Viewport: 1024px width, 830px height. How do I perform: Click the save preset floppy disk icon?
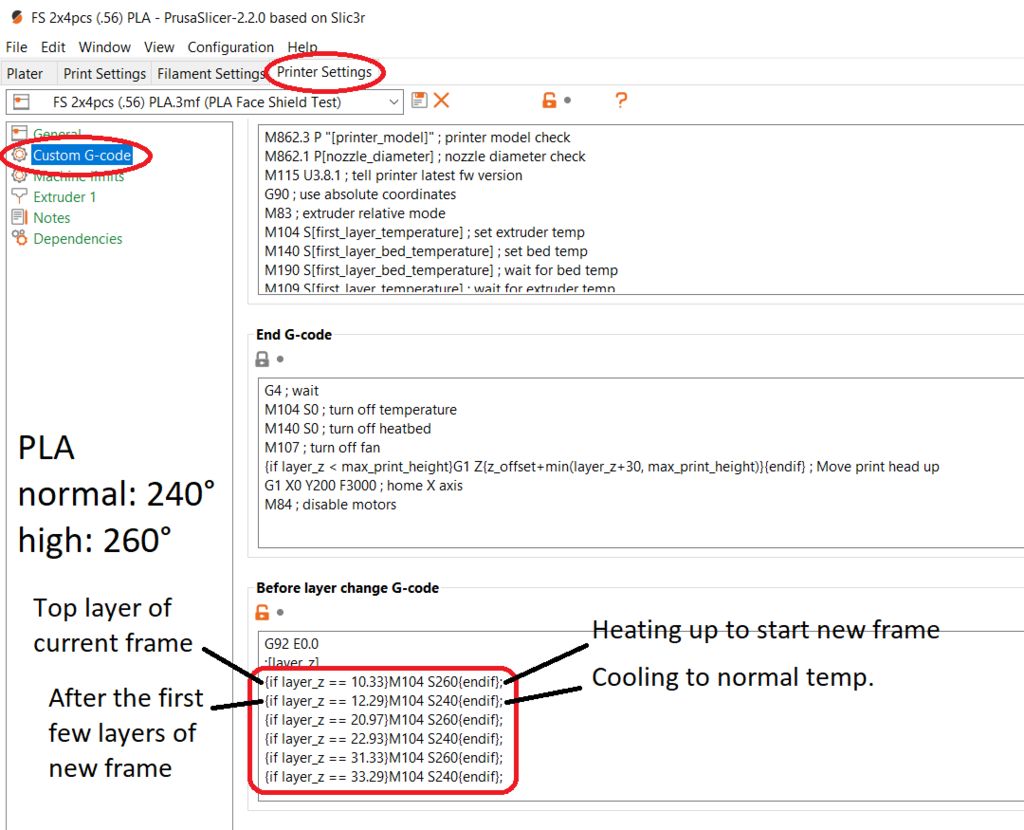click(x=419, y=100)
